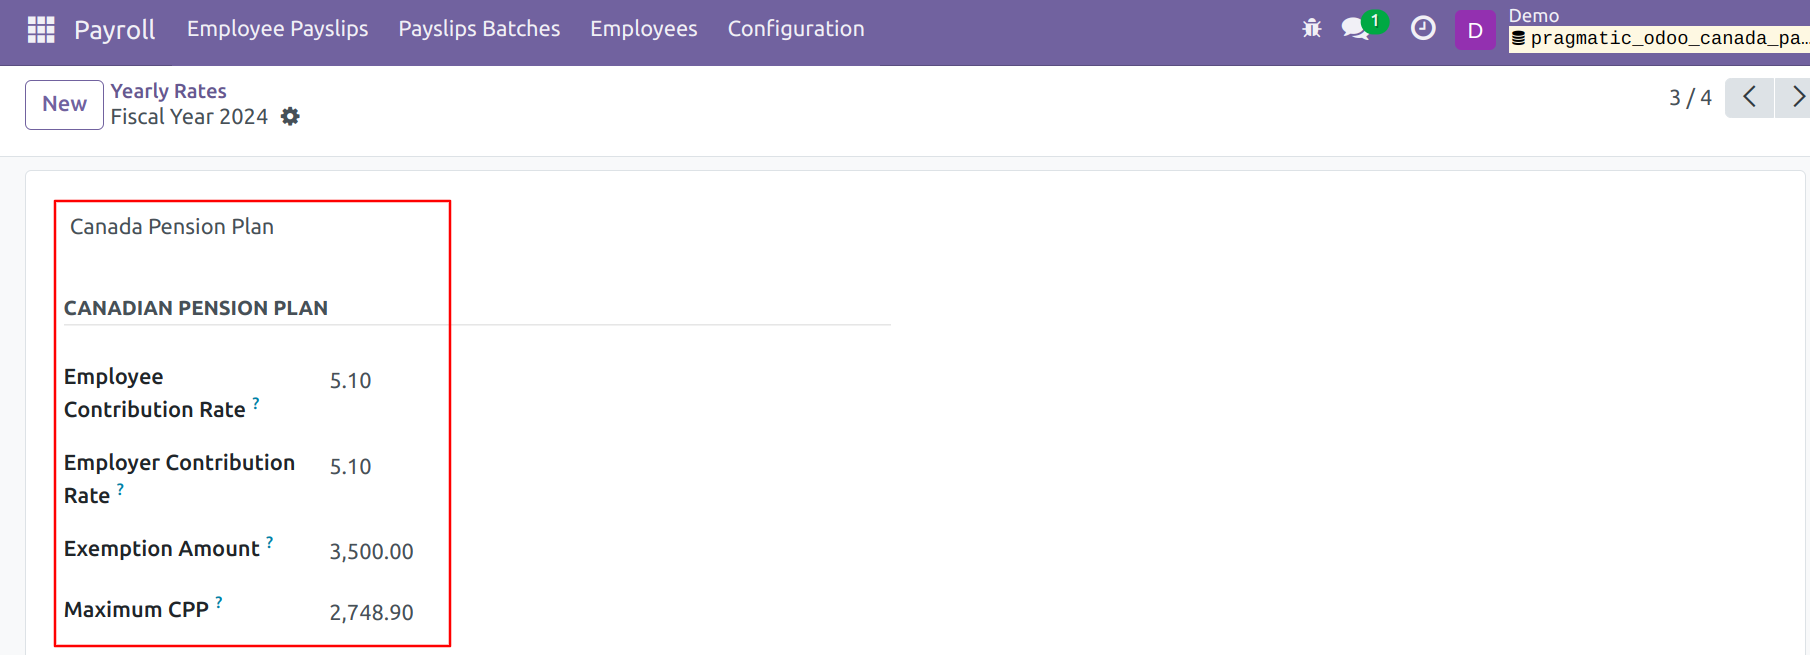
Task: Open the conversations chat icon
Action: point(1356,29)
